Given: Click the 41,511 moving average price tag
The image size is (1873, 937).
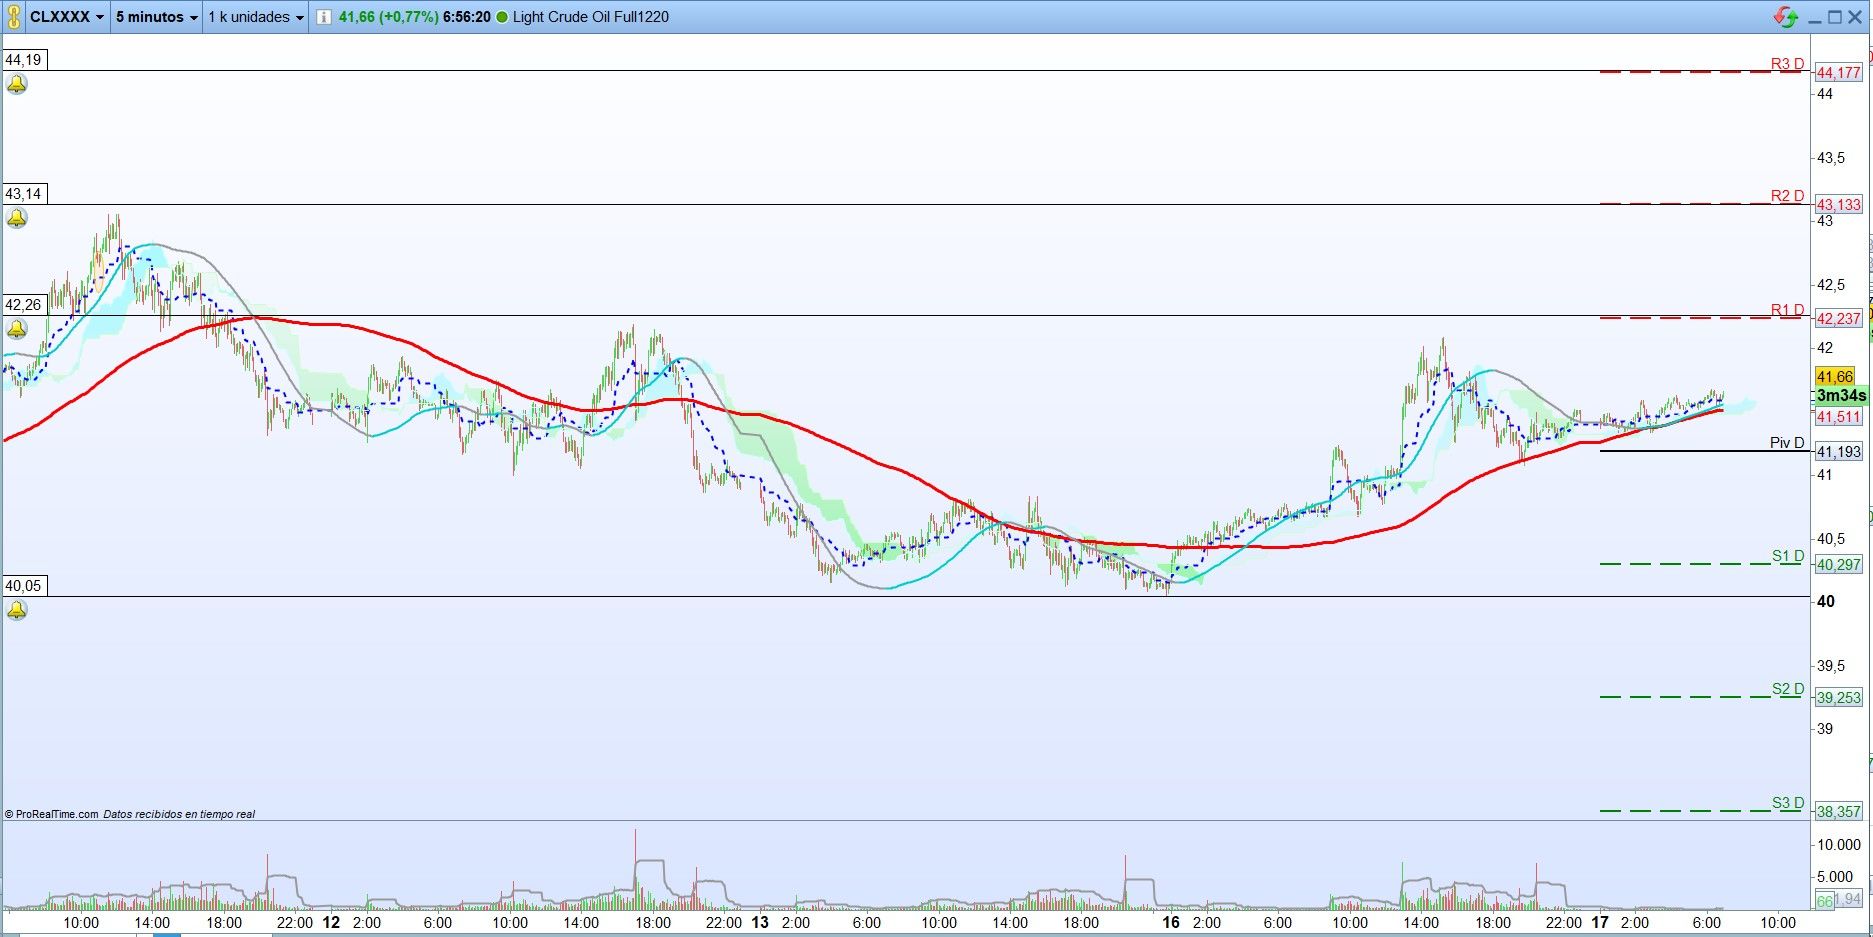Looking at the screenshot, I should [1839, 417].
